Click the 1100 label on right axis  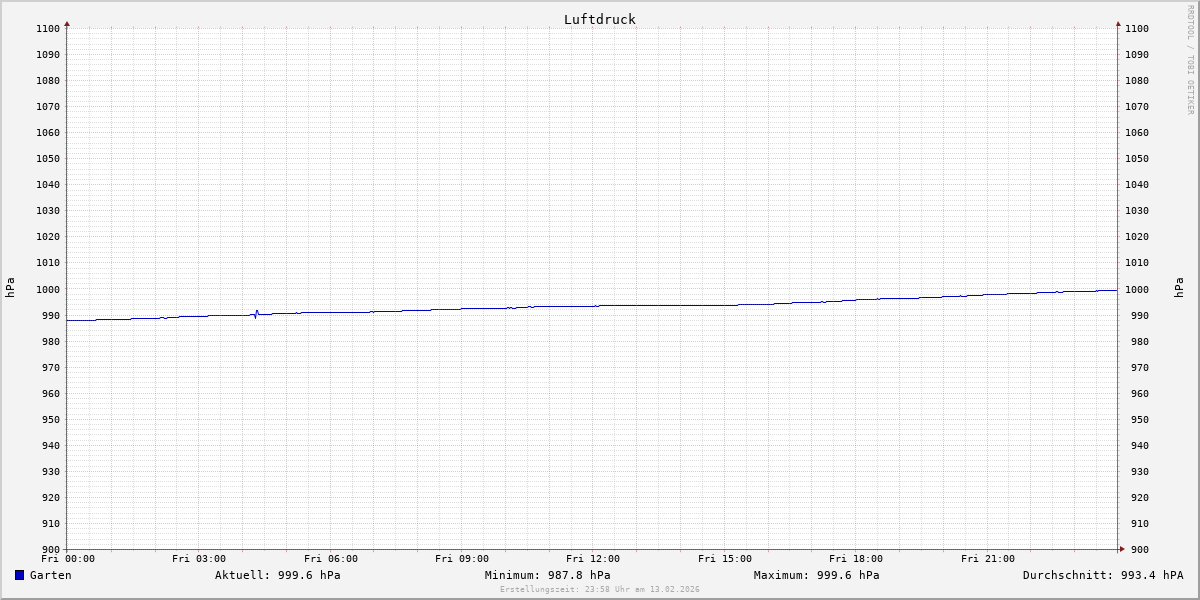[1137, 29]
